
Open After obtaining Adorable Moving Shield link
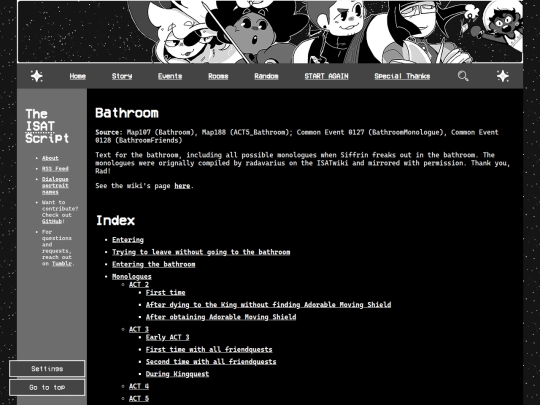point(221,317)
